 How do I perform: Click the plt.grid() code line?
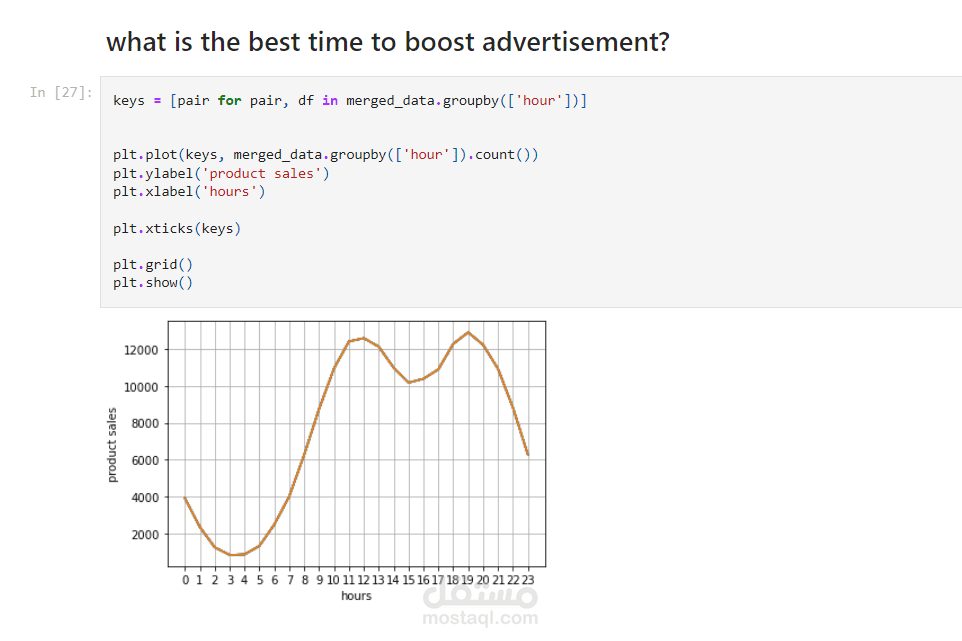[152, 264]
